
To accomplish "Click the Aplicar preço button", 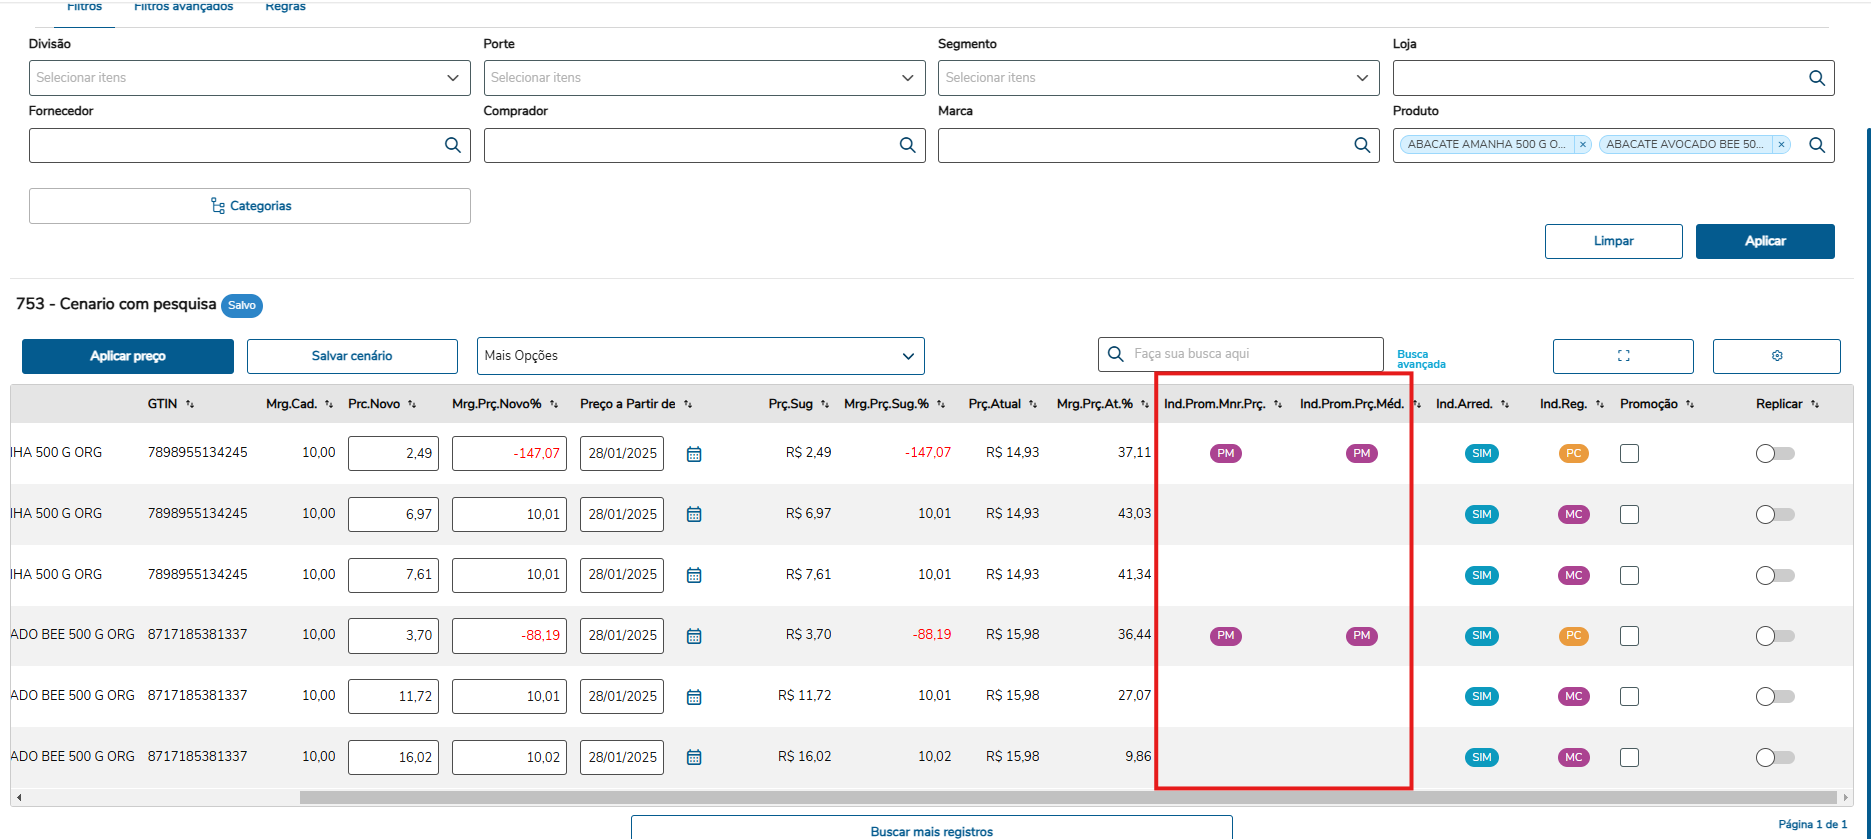I will point(128,356).
